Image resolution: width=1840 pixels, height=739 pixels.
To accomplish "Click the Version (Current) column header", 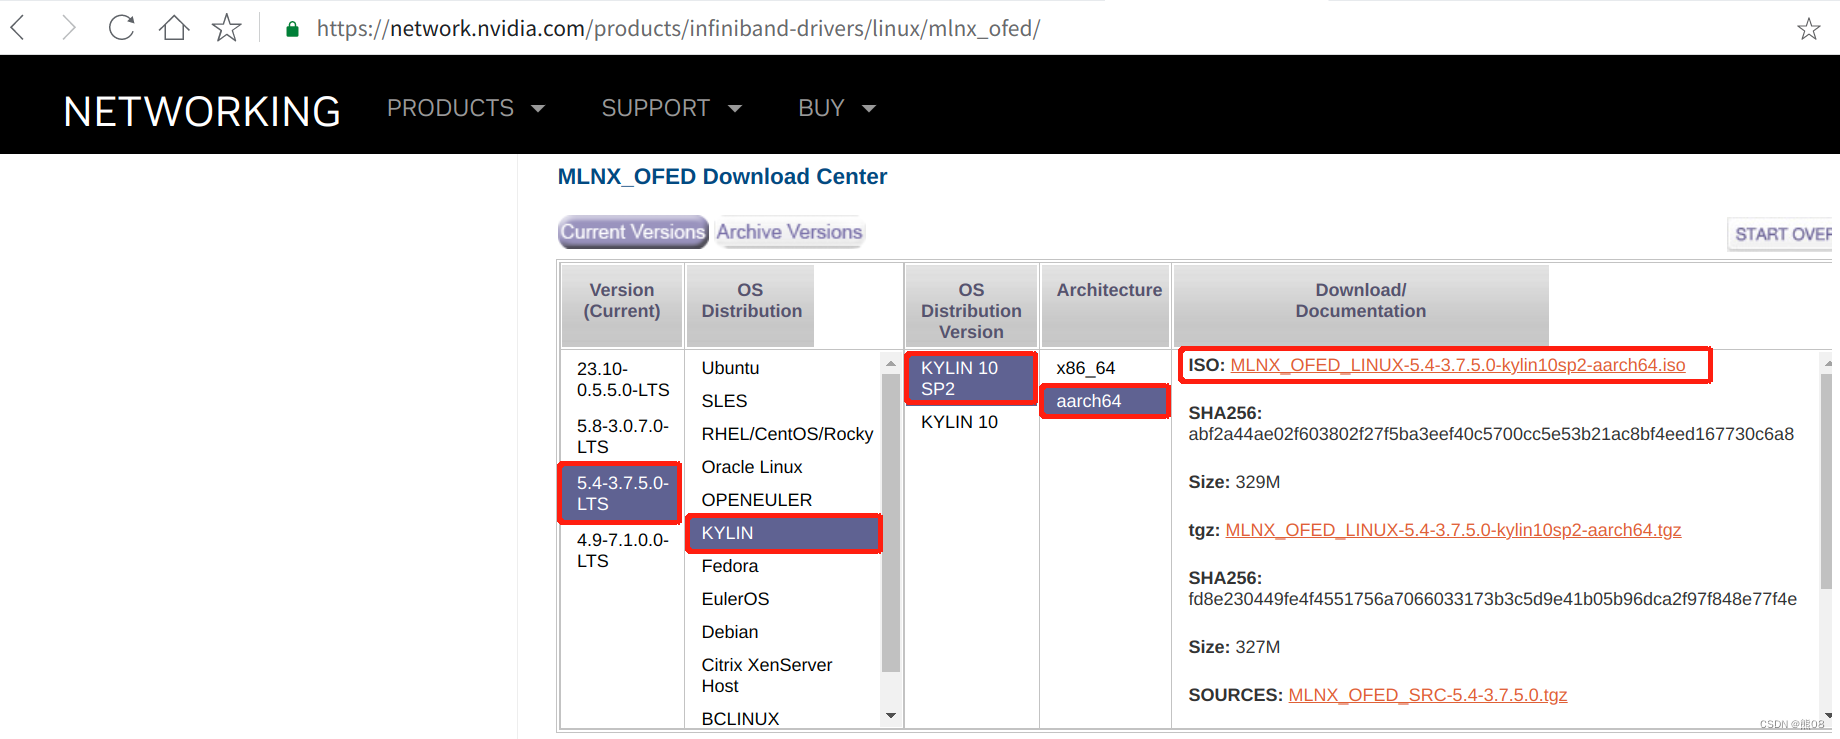I will tap(622, 305).
